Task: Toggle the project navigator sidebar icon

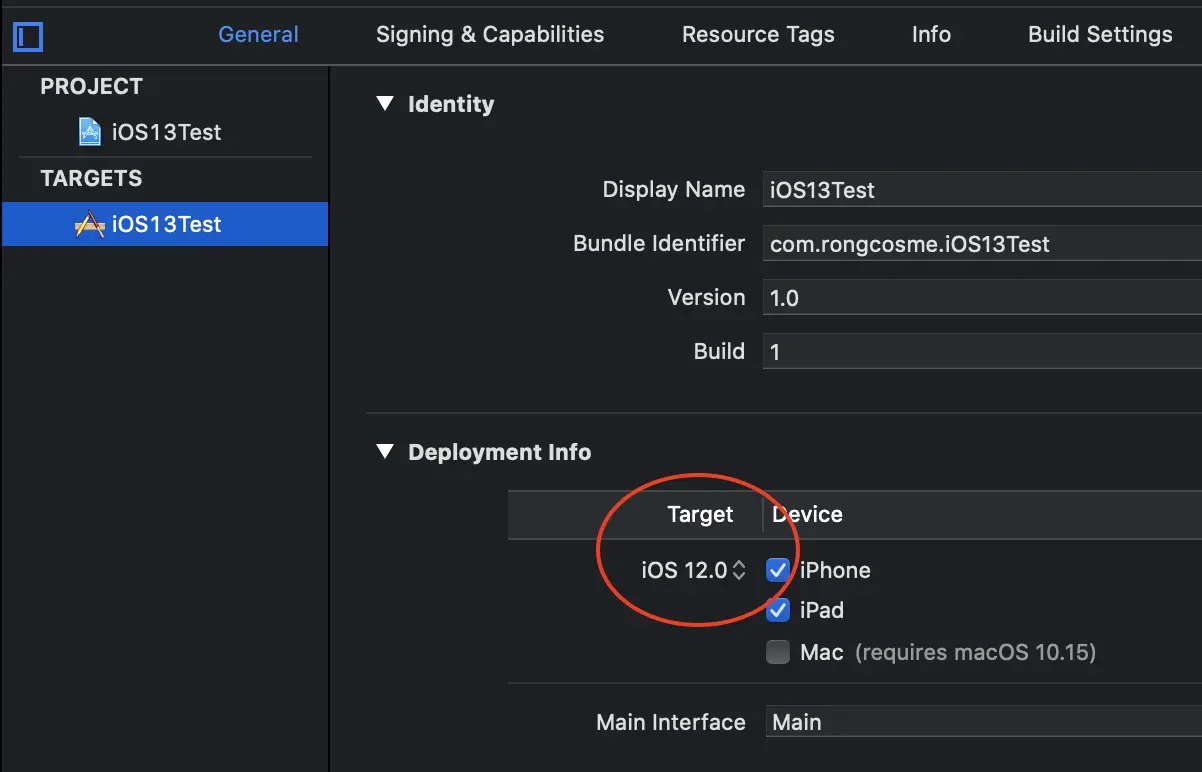Action: (x=27, y=37)
